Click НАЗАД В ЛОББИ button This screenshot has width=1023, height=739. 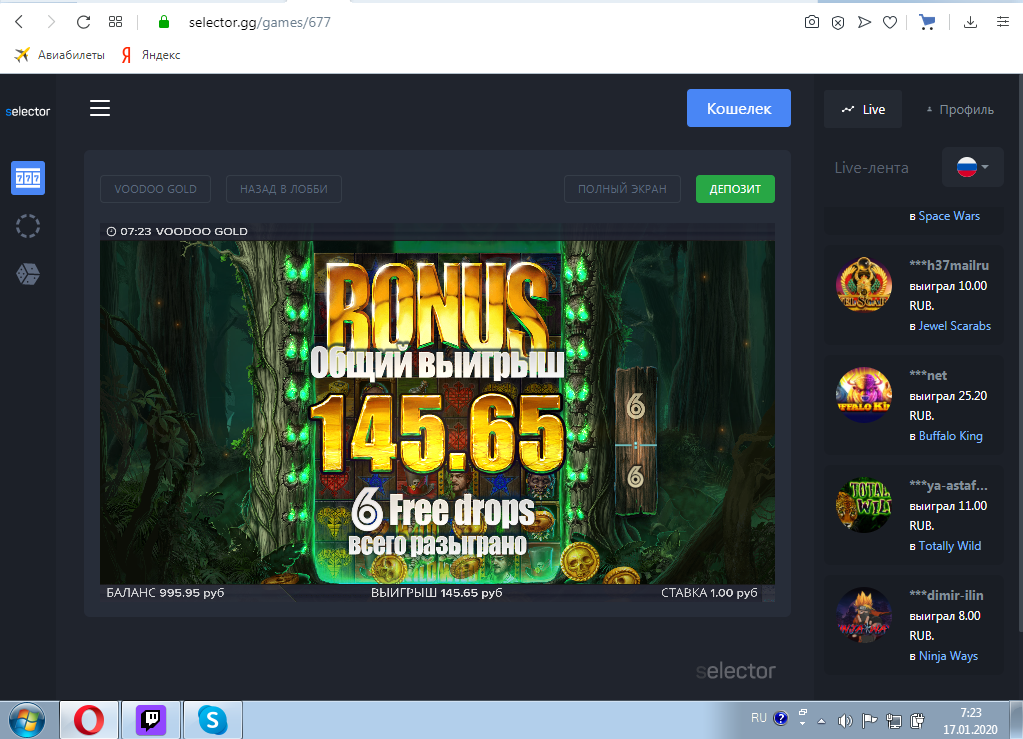[x=284, y=189]
